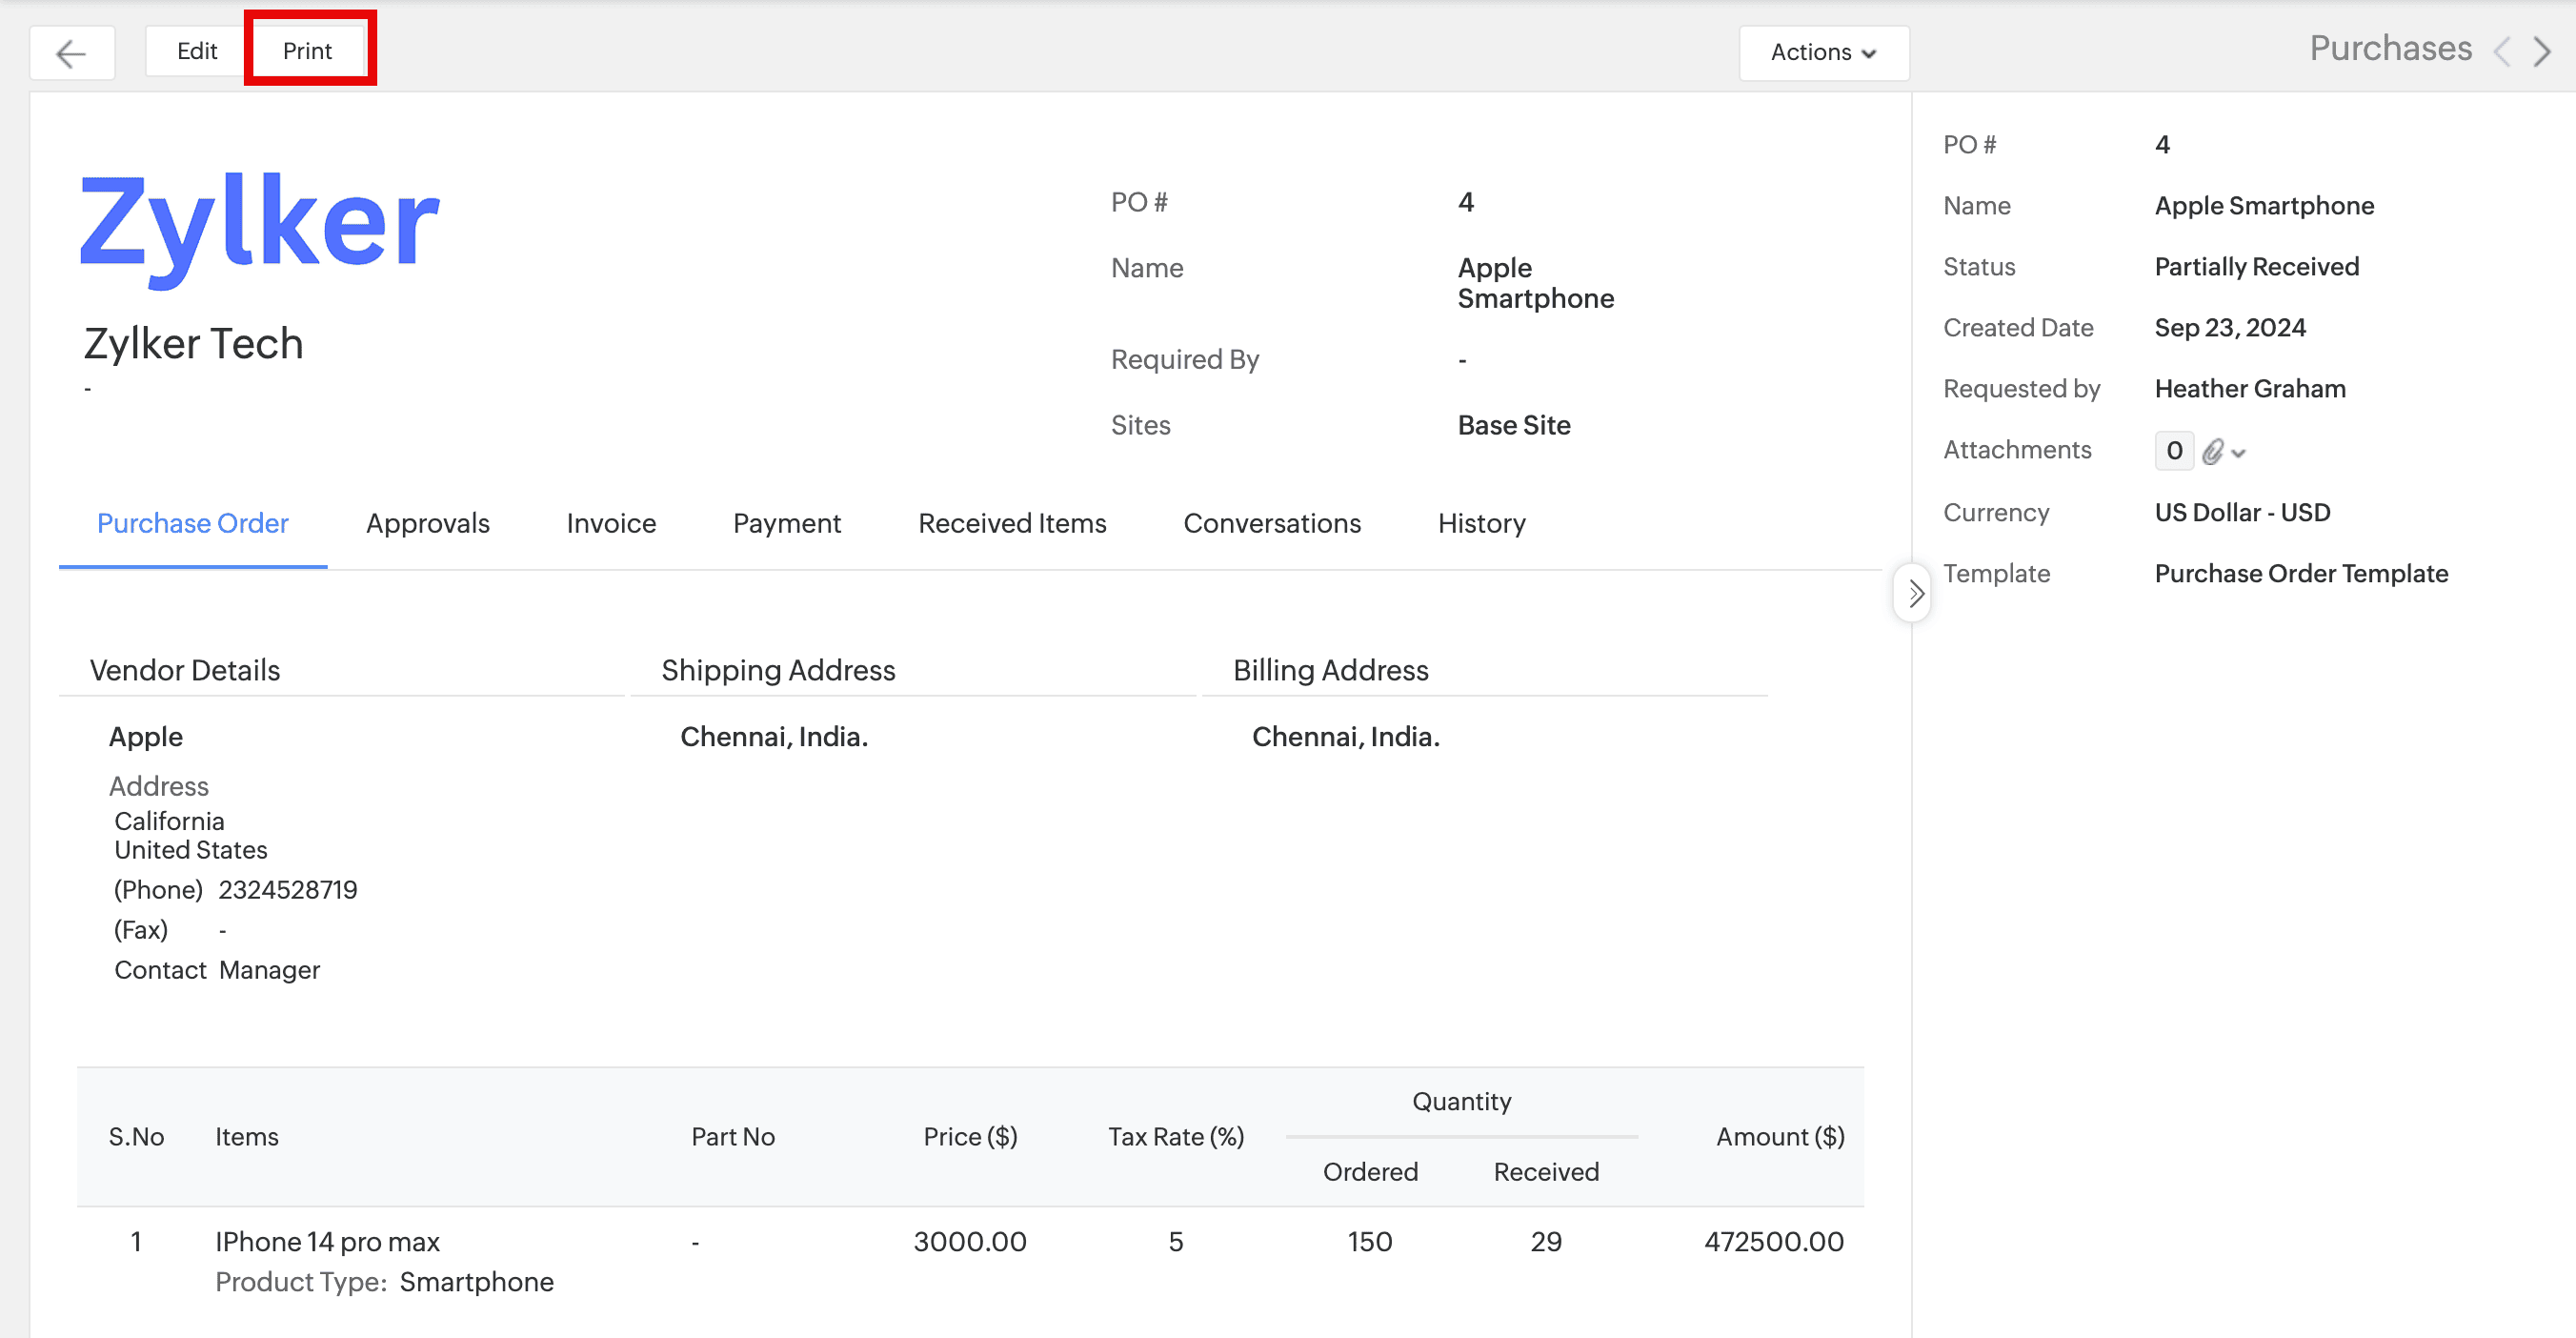Collapse the right details side panel
Viewport: 2576px width, 1338px height.
pos(1914,593)
